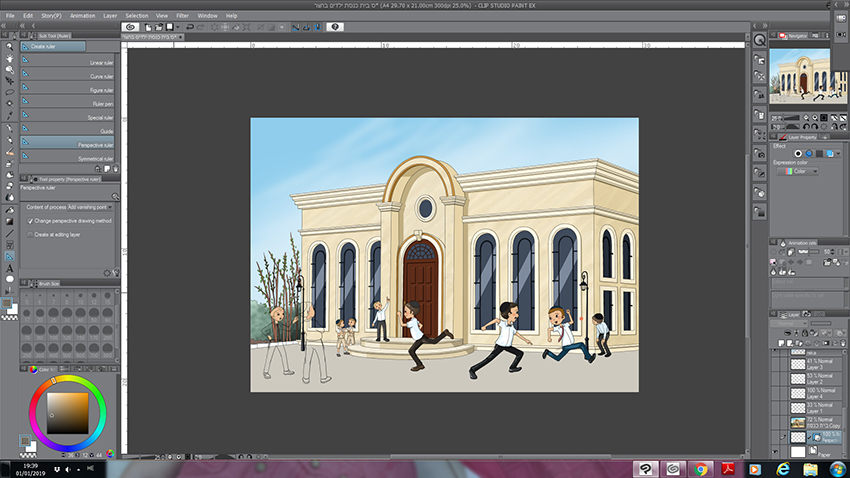The height and width of the screenshot is (478, 850).
Task: Open Google Chrome from the Windows taskbar
Action: click(701, 468)
